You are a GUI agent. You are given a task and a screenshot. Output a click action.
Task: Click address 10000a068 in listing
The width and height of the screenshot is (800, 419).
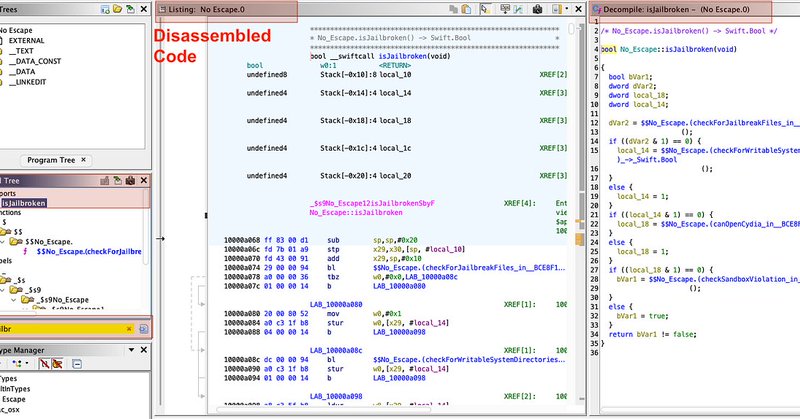click(x=242, y=240)
